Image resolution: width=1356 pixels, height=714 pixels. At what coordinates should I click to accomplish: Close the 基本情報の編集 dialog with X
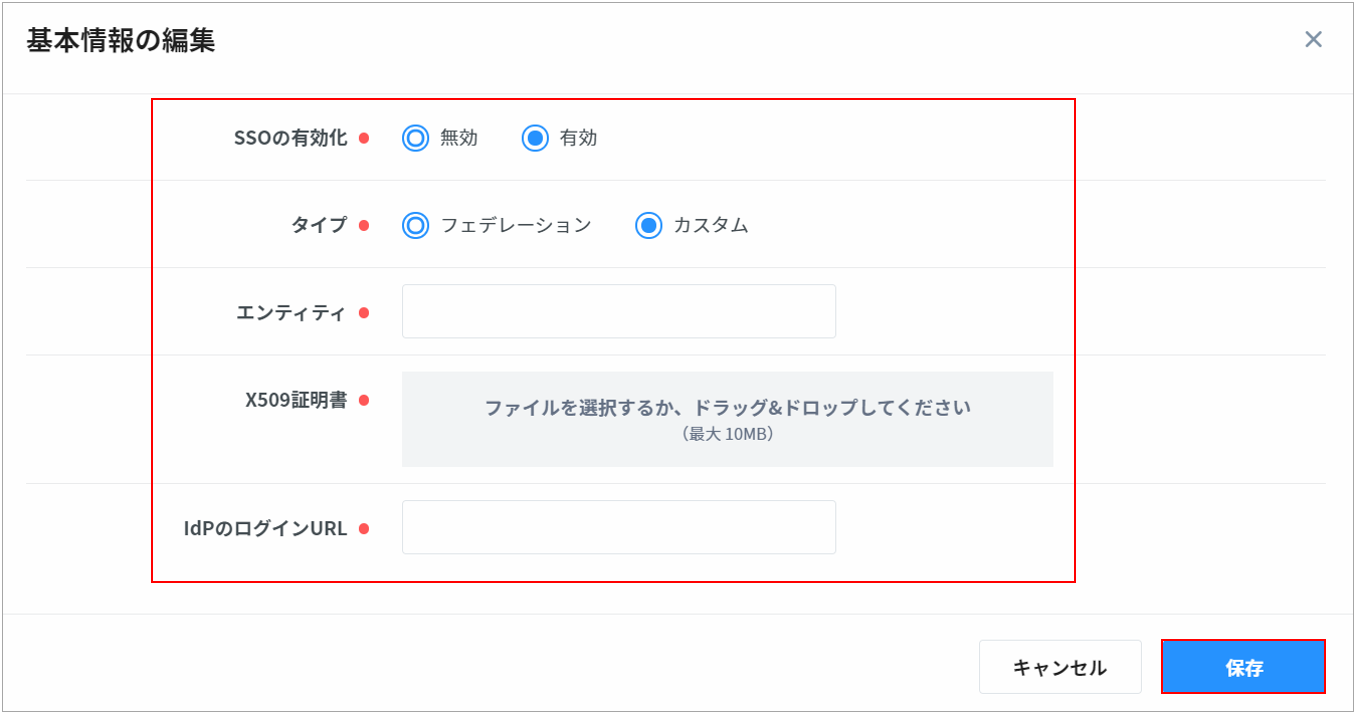(x=1313, y=39)
